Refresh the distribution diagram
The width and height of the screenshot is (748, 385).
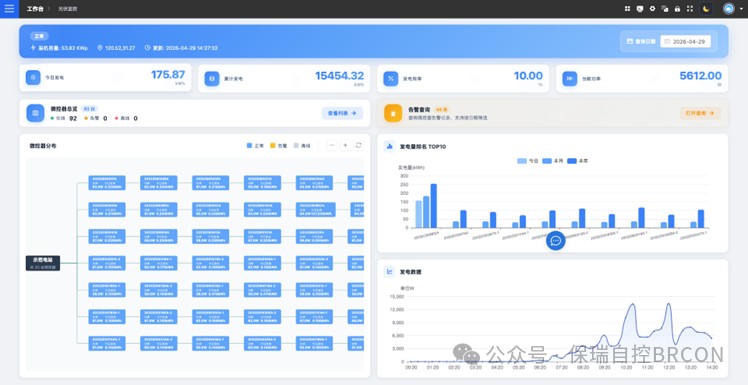358,145
